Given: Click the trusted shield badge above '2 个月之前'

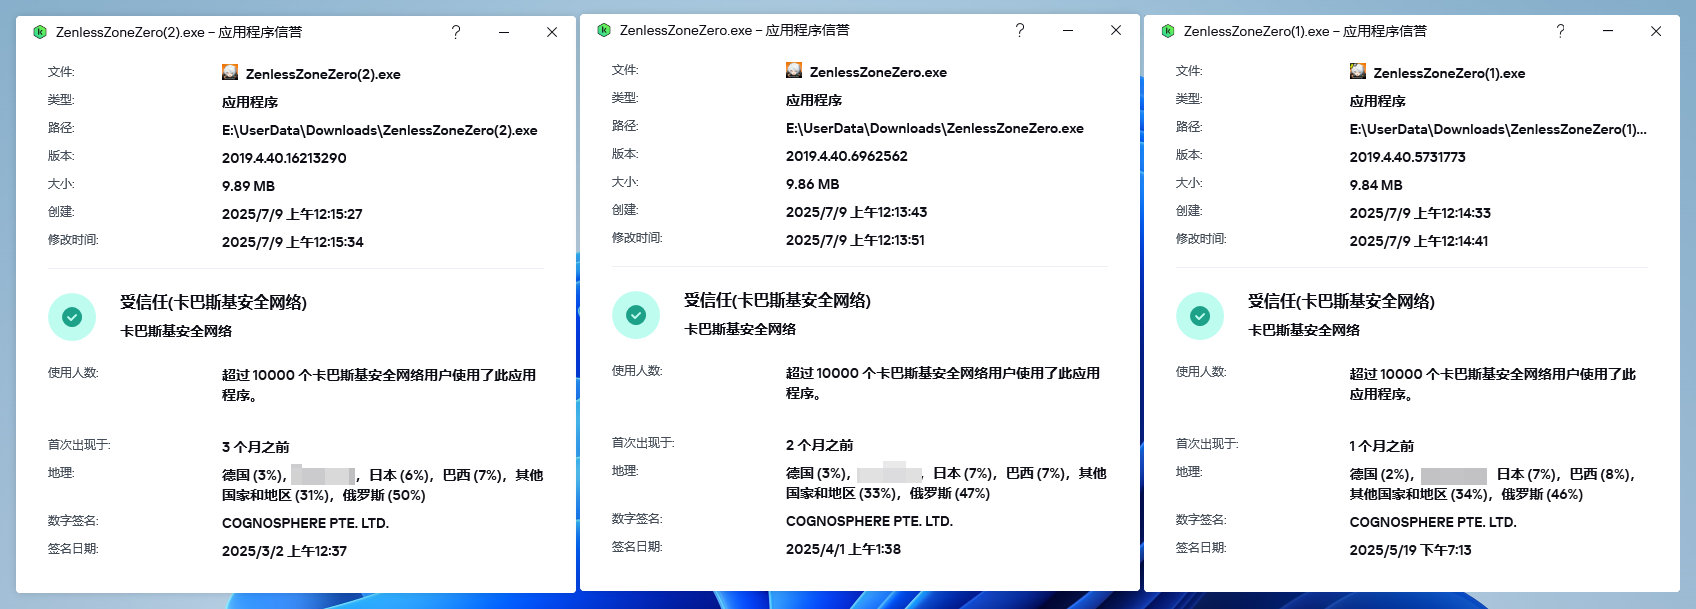Looking at the screenshot, I should [636, 315].
